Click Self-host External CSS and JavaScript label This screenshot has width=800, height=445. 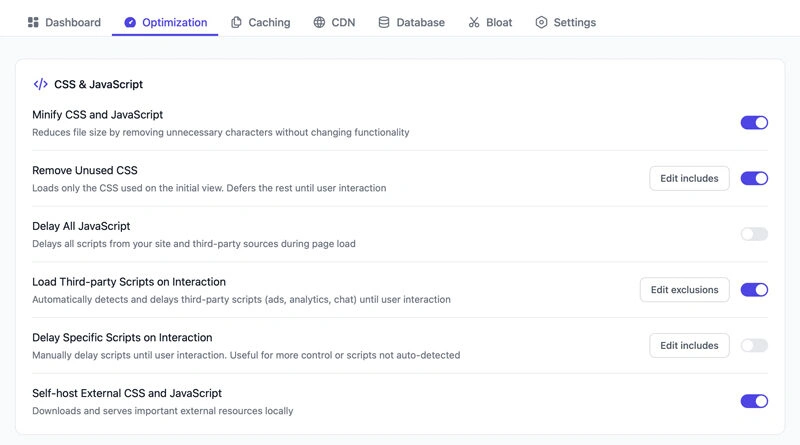127,393
